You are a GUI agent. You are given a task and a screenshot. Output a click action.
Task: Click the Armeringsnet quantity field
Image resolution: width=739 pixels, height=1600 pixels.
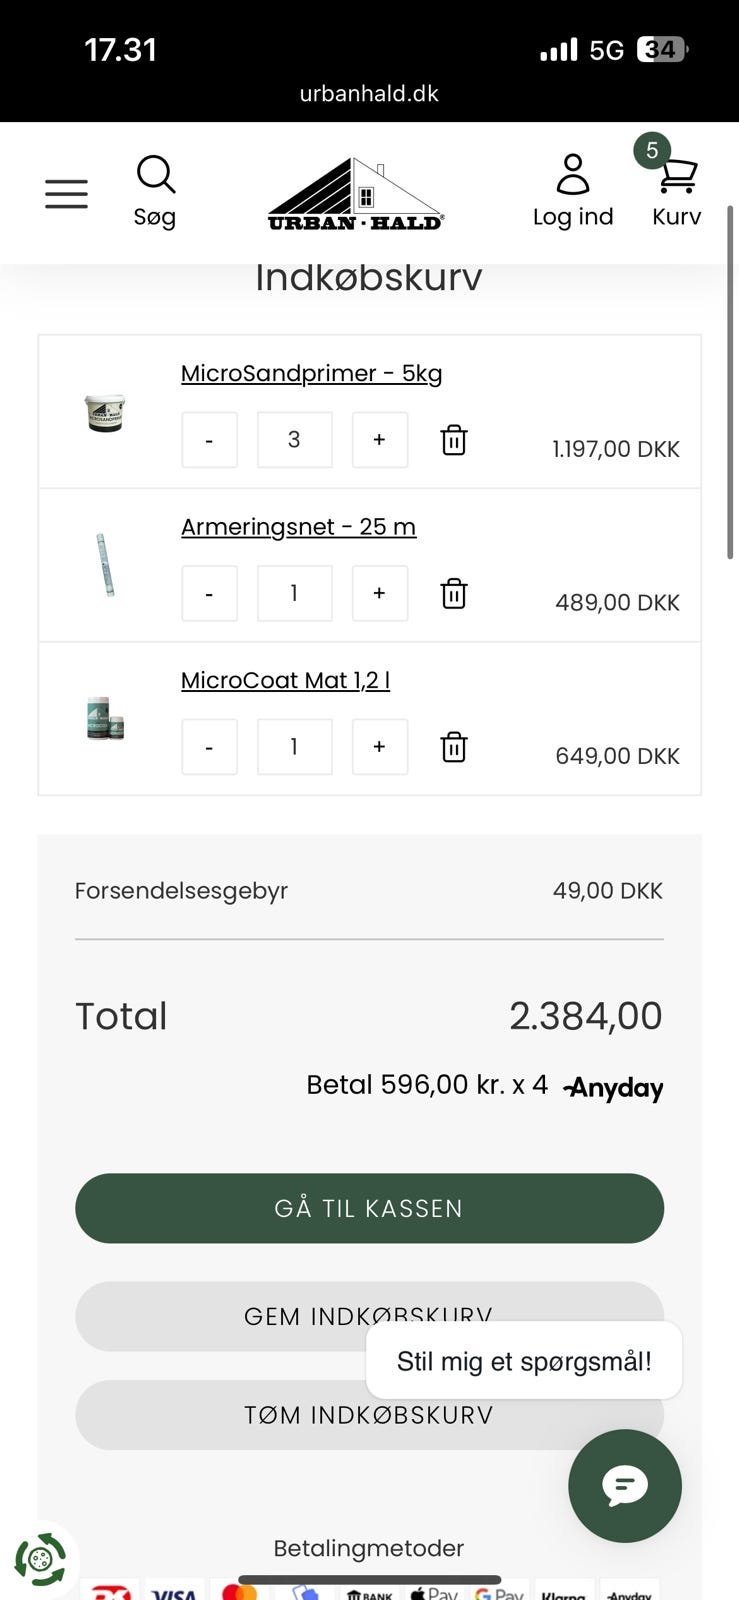point(294,593)
